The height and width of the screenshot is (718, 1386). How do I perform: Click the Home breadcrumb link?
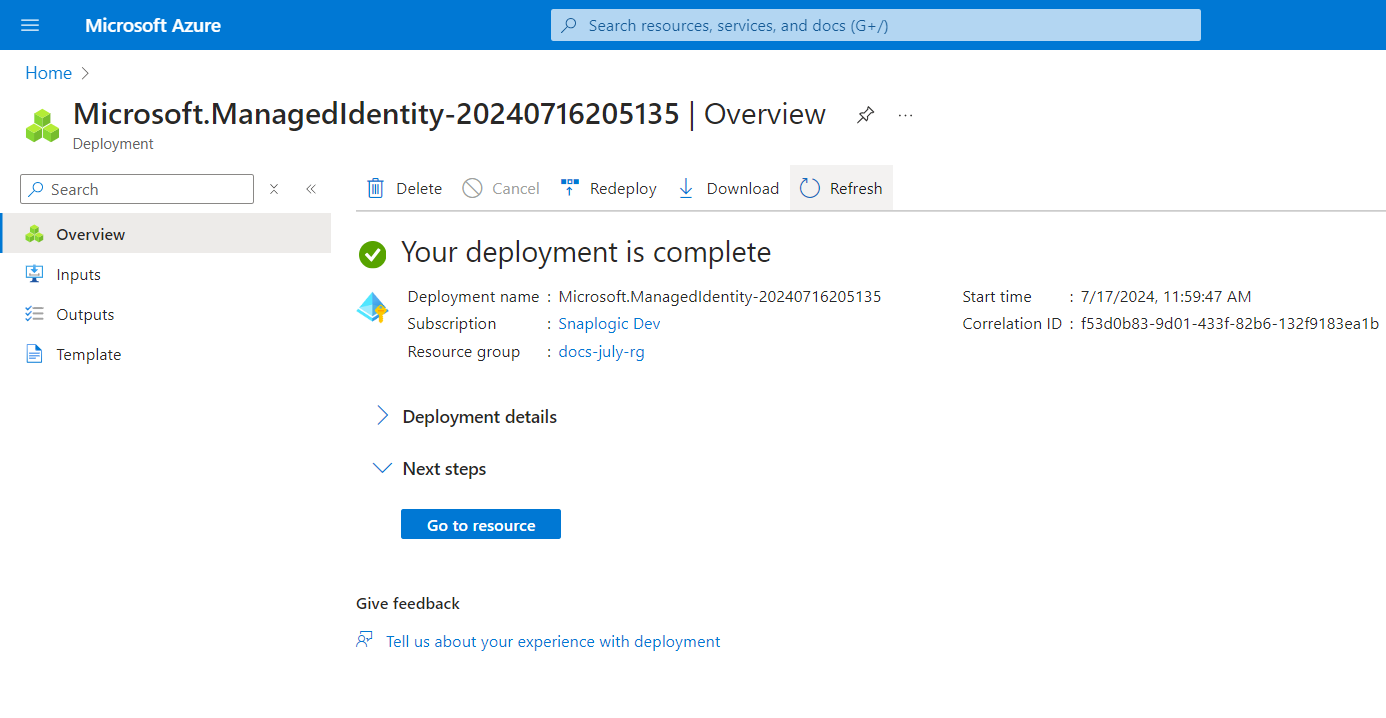[48, 73]
